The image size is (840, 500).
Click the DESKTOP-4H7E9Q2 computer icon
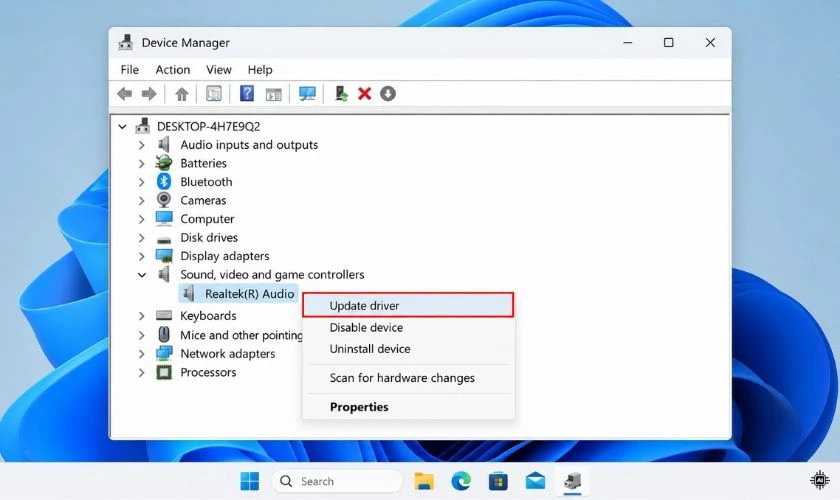tap(142, 126)
